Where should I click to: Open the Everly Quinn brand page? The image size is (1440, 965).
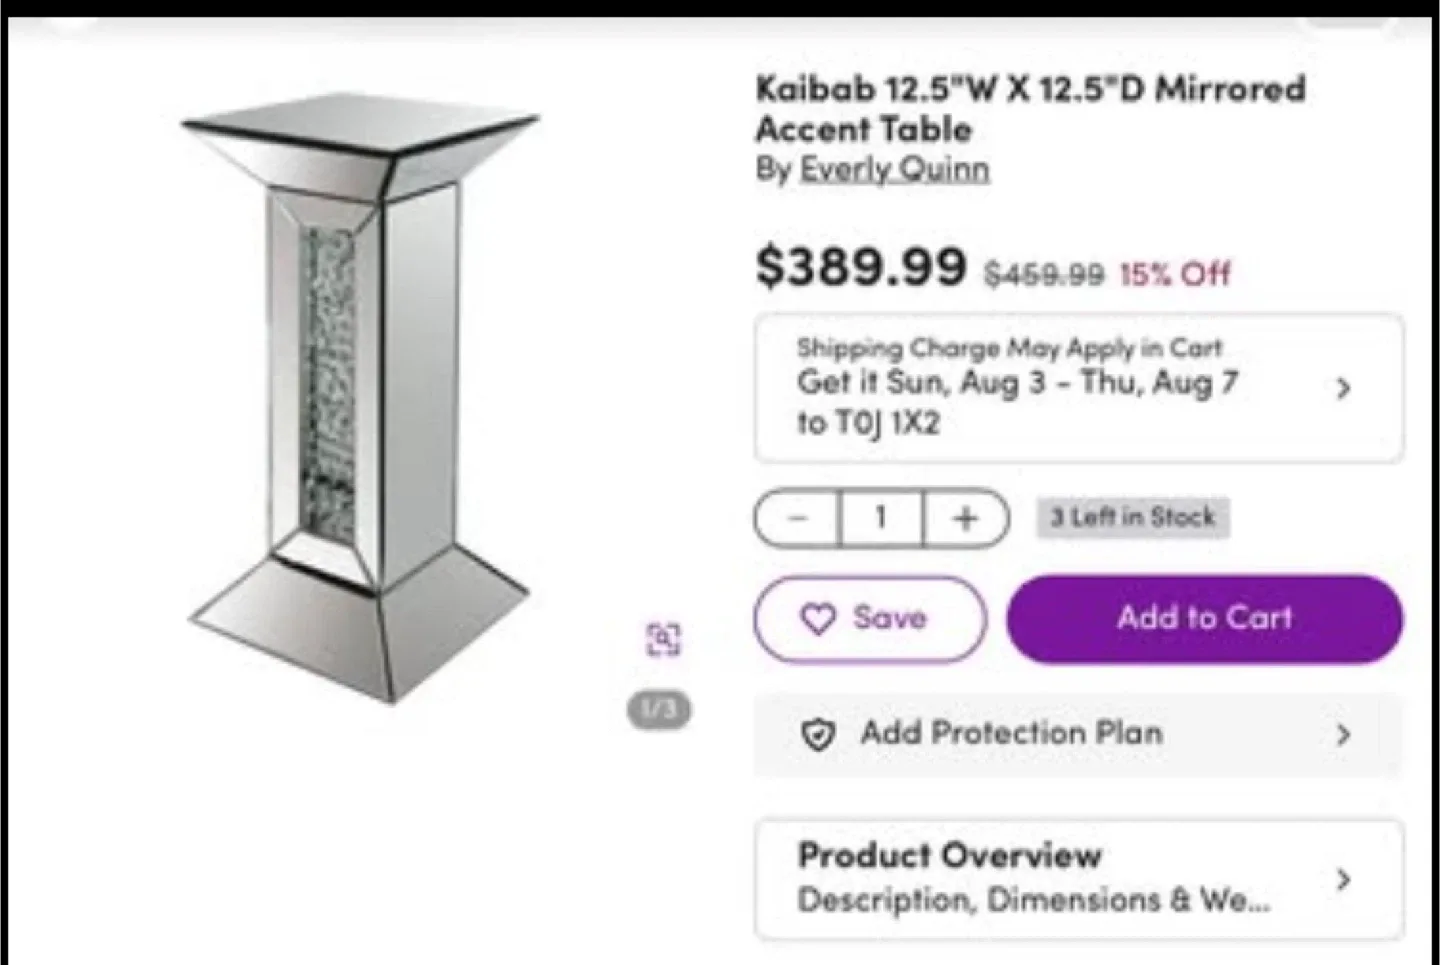[x=894, y=169]
